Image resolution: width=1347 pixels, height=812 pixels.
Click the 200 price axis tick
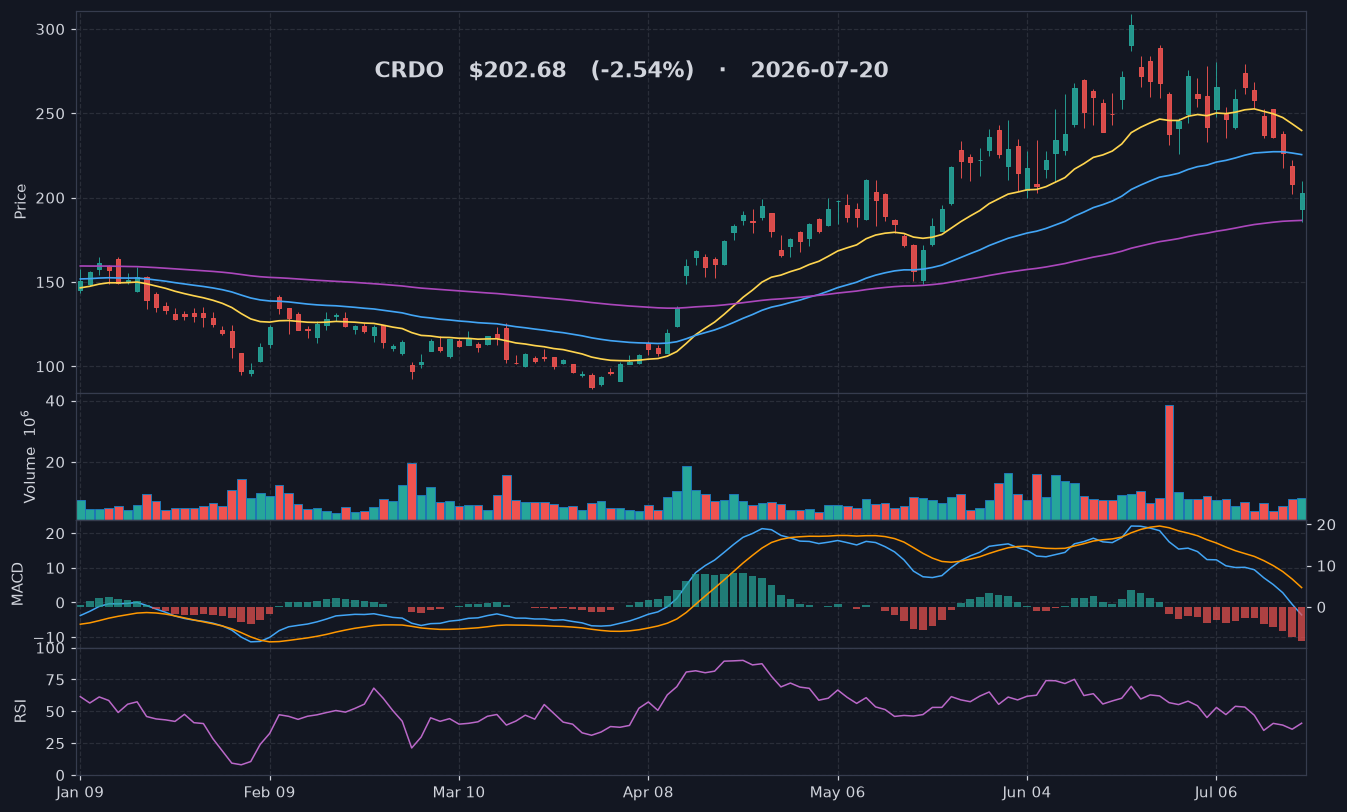(52, 198)
